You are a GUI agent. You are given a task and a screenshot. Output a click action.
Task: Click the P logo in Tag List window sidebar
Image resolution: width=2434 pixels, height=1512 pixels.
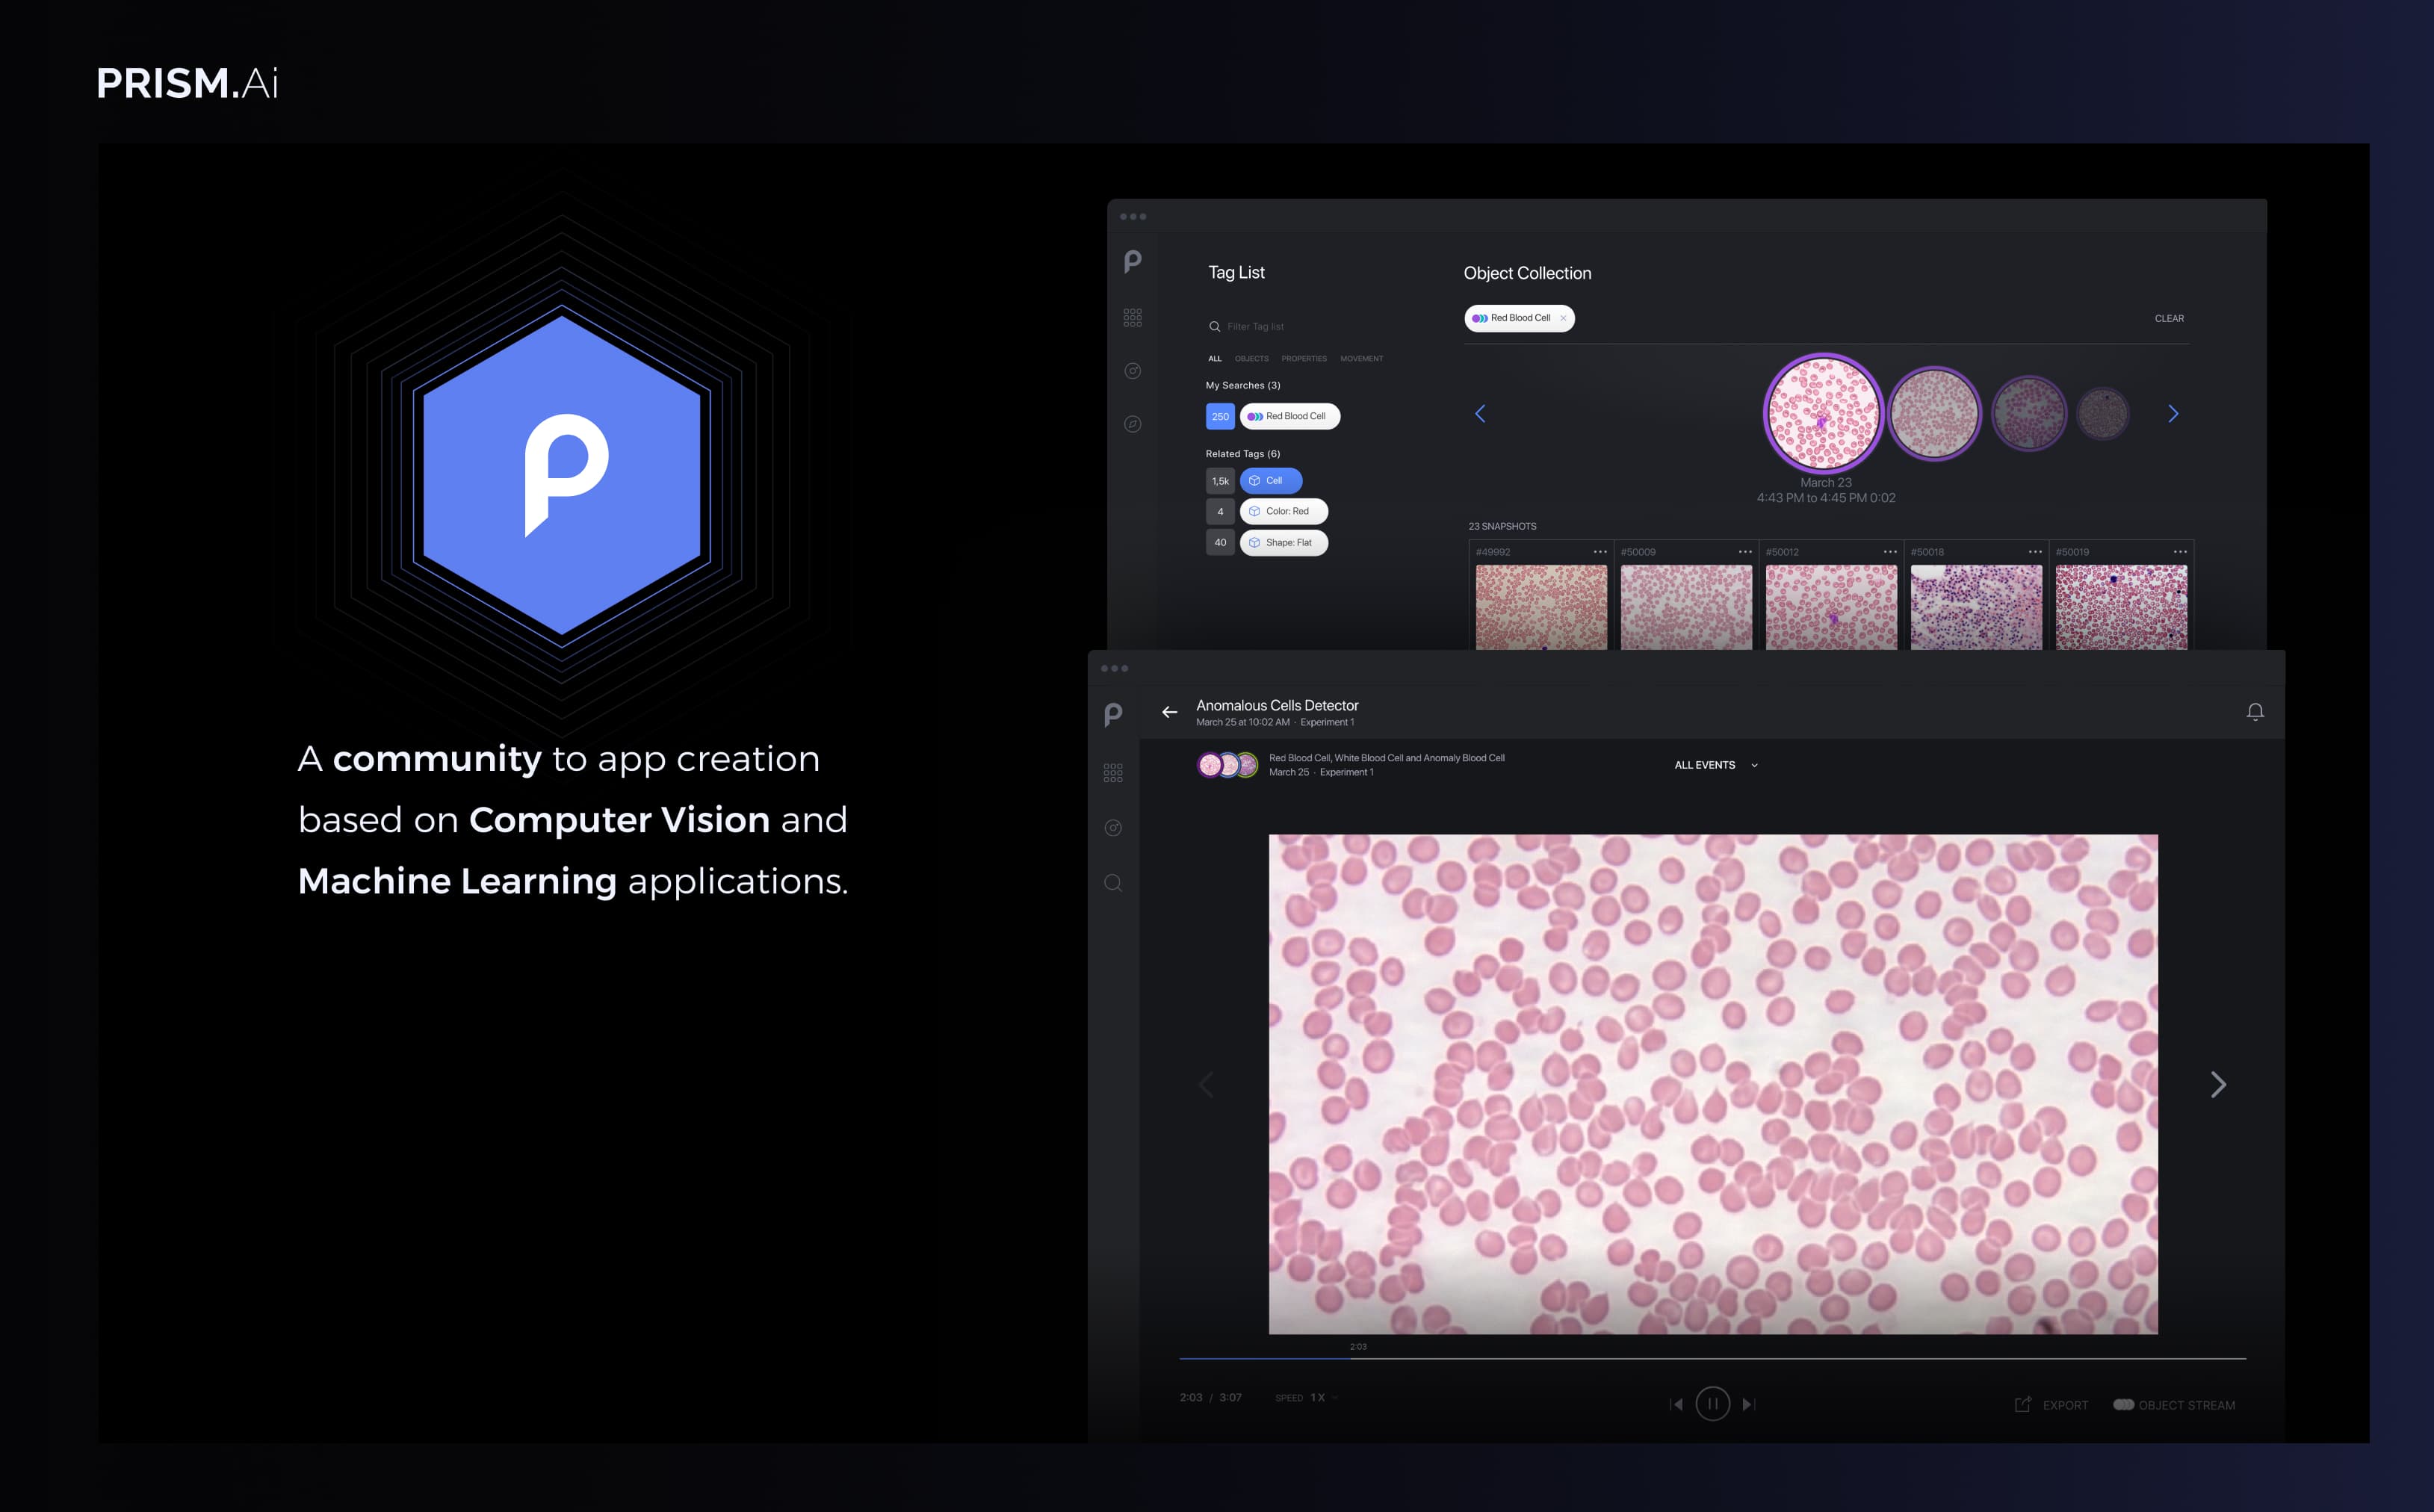point(1132,262)
